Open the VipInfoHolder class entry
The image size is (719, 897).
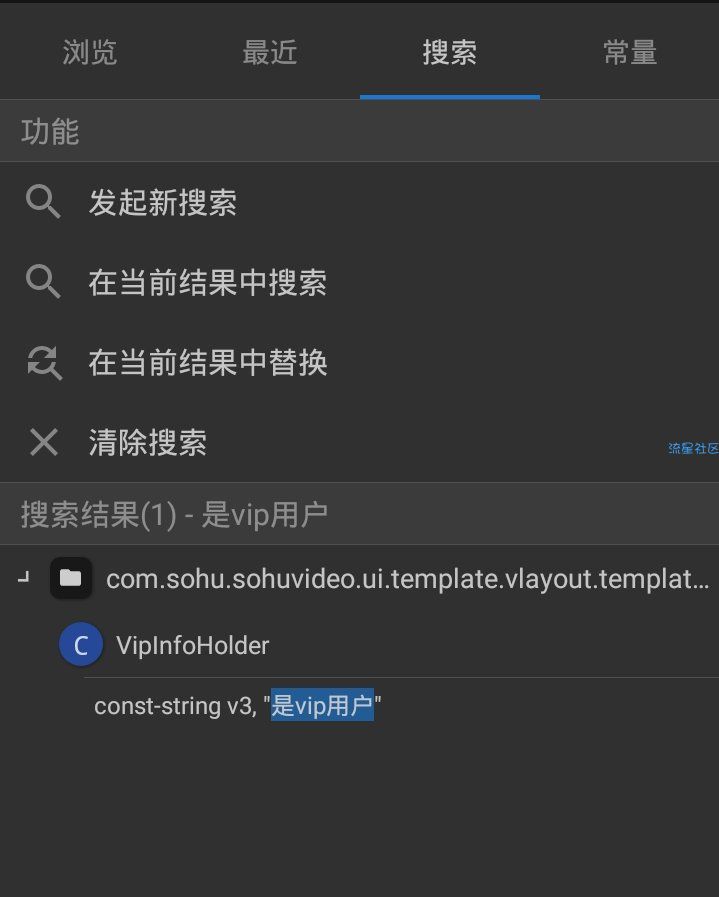192,645
